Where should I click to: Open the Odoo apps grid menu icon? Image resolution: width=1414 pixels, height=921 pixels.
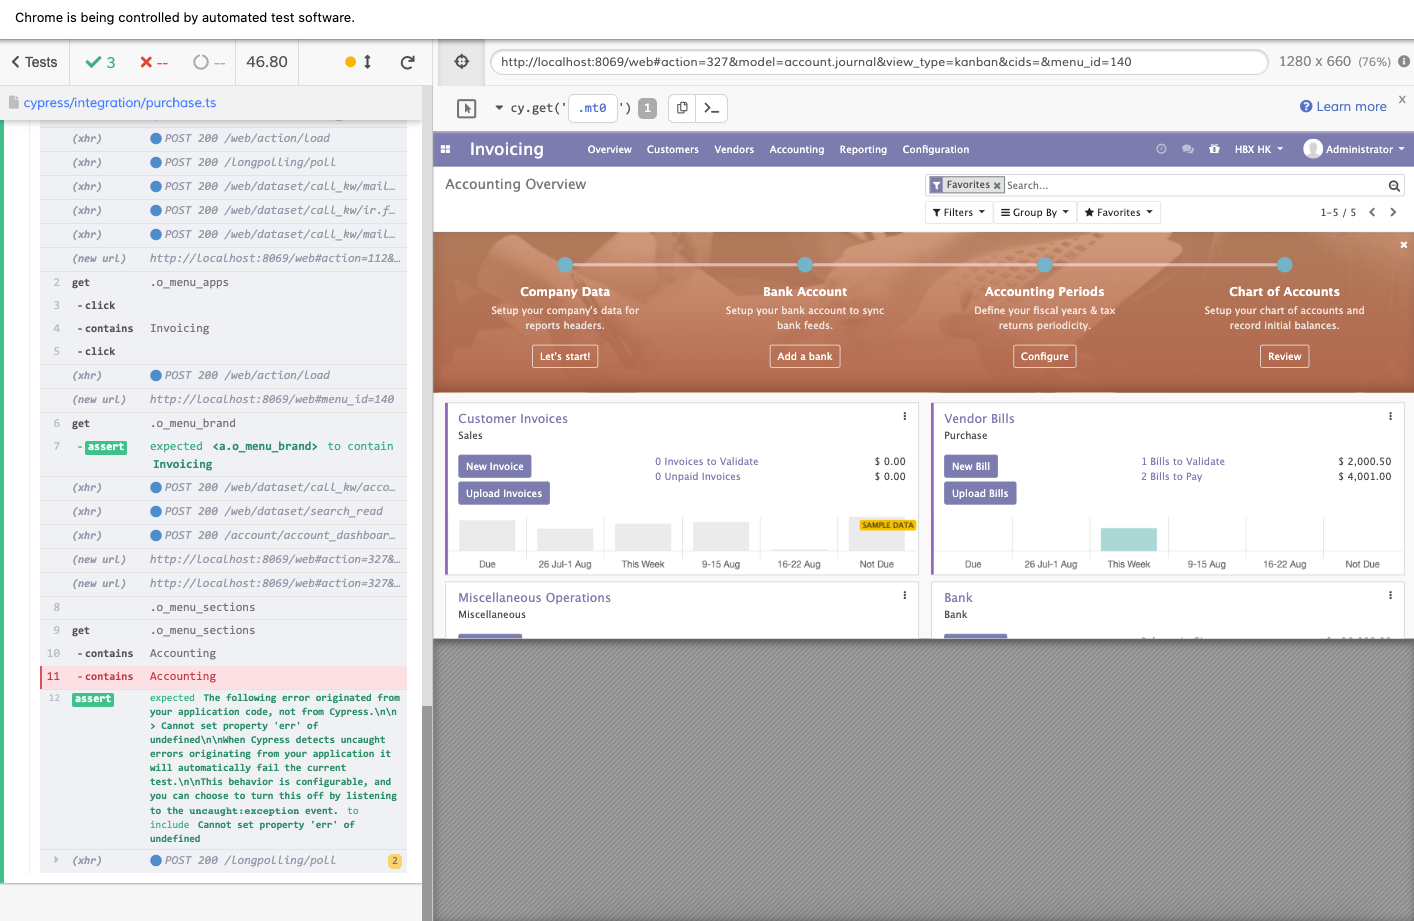click(446, 149)
